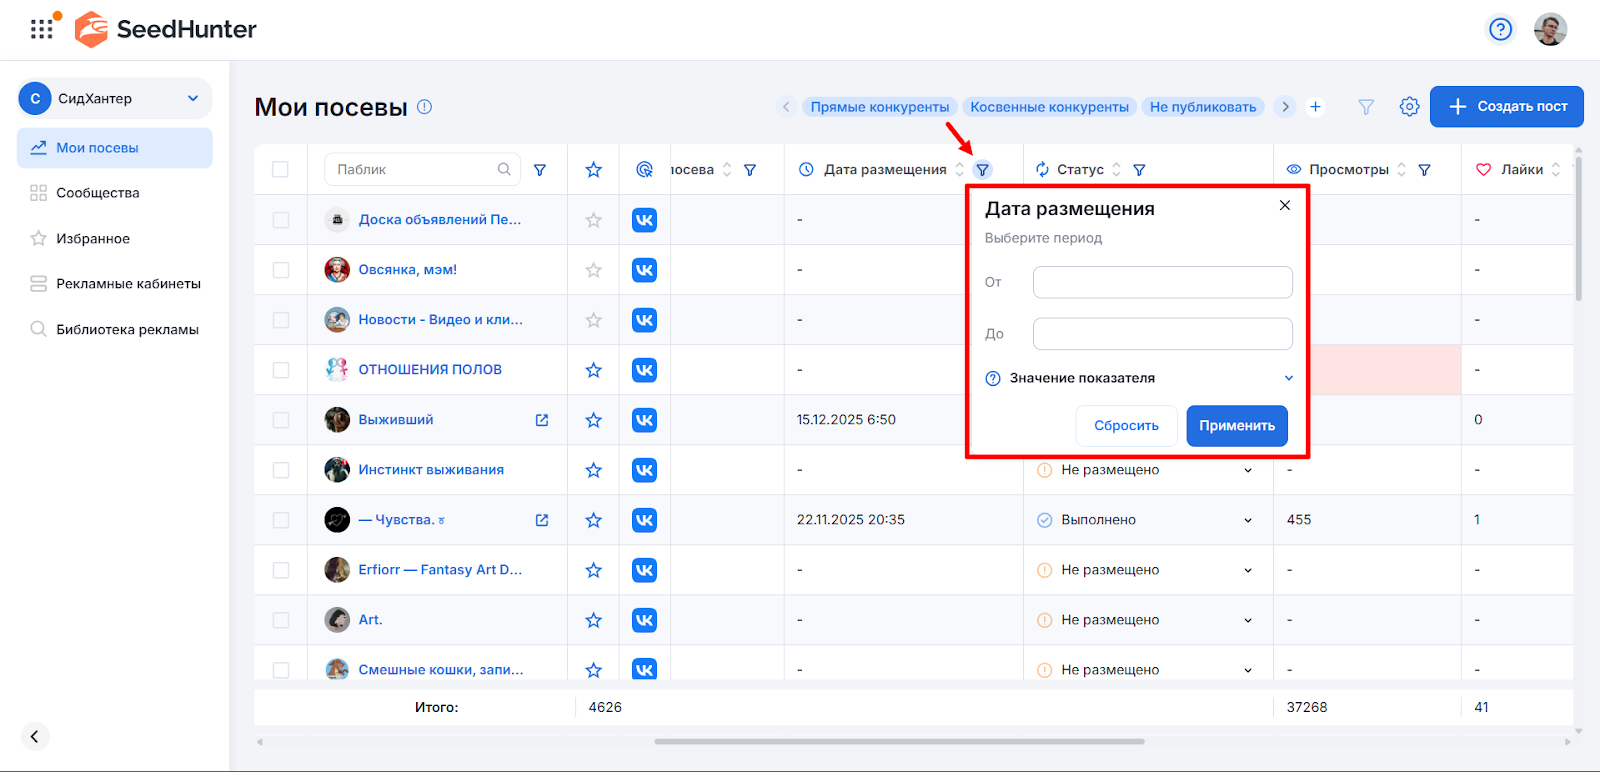
Task: Select checkbox for — Чувства. row
Action: tap(281, 520)
